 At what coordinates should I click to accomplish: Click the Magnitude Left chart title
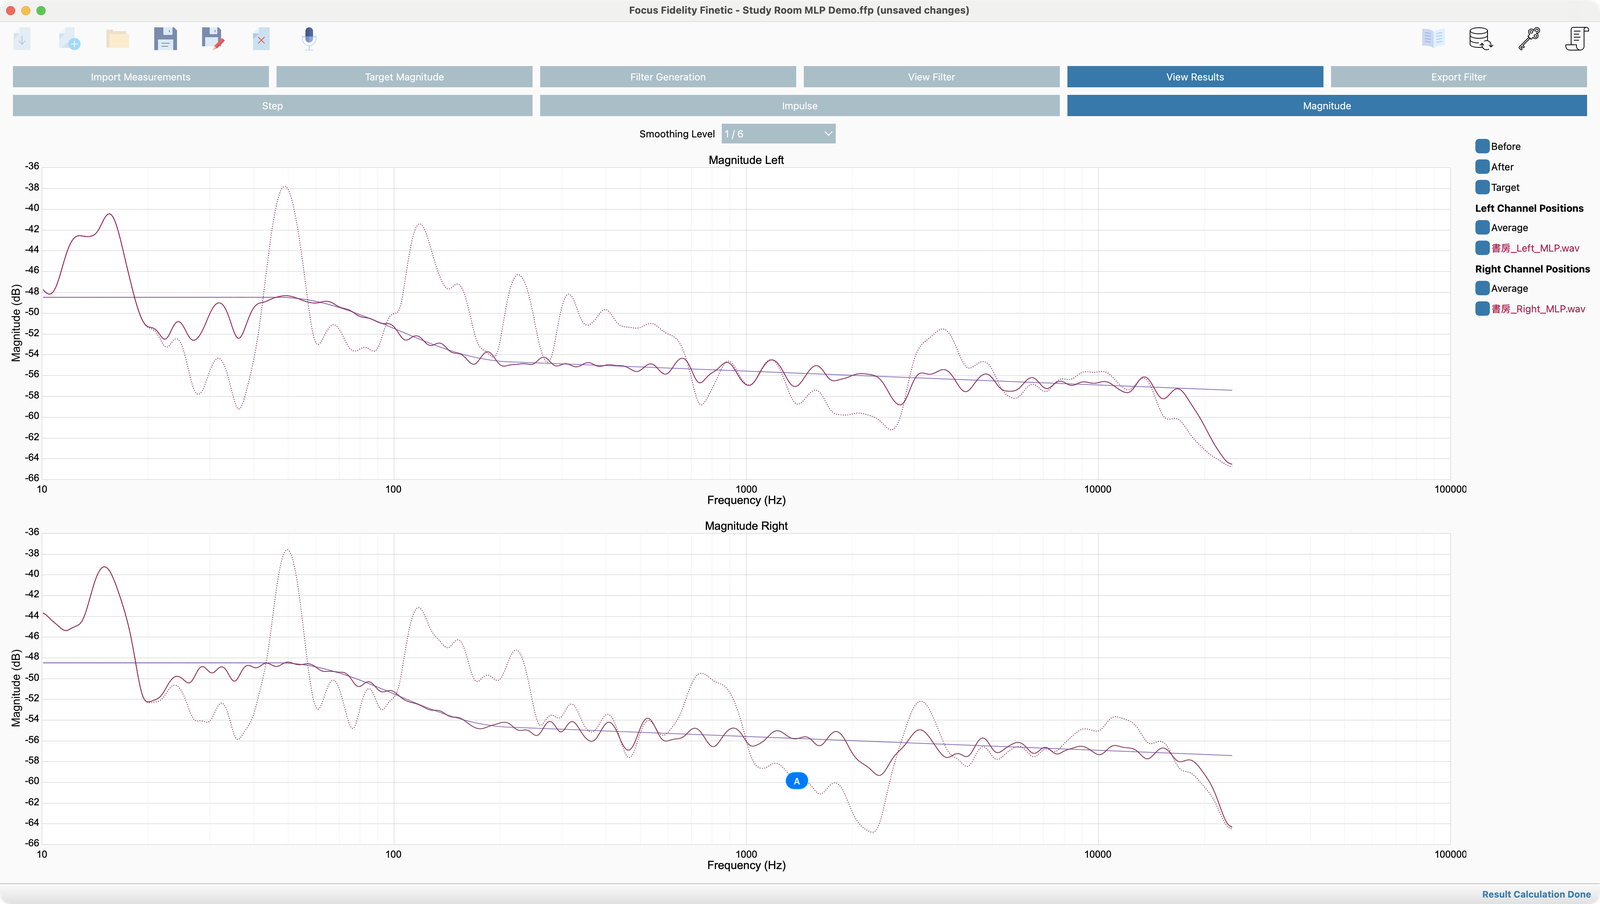point(746,160)
